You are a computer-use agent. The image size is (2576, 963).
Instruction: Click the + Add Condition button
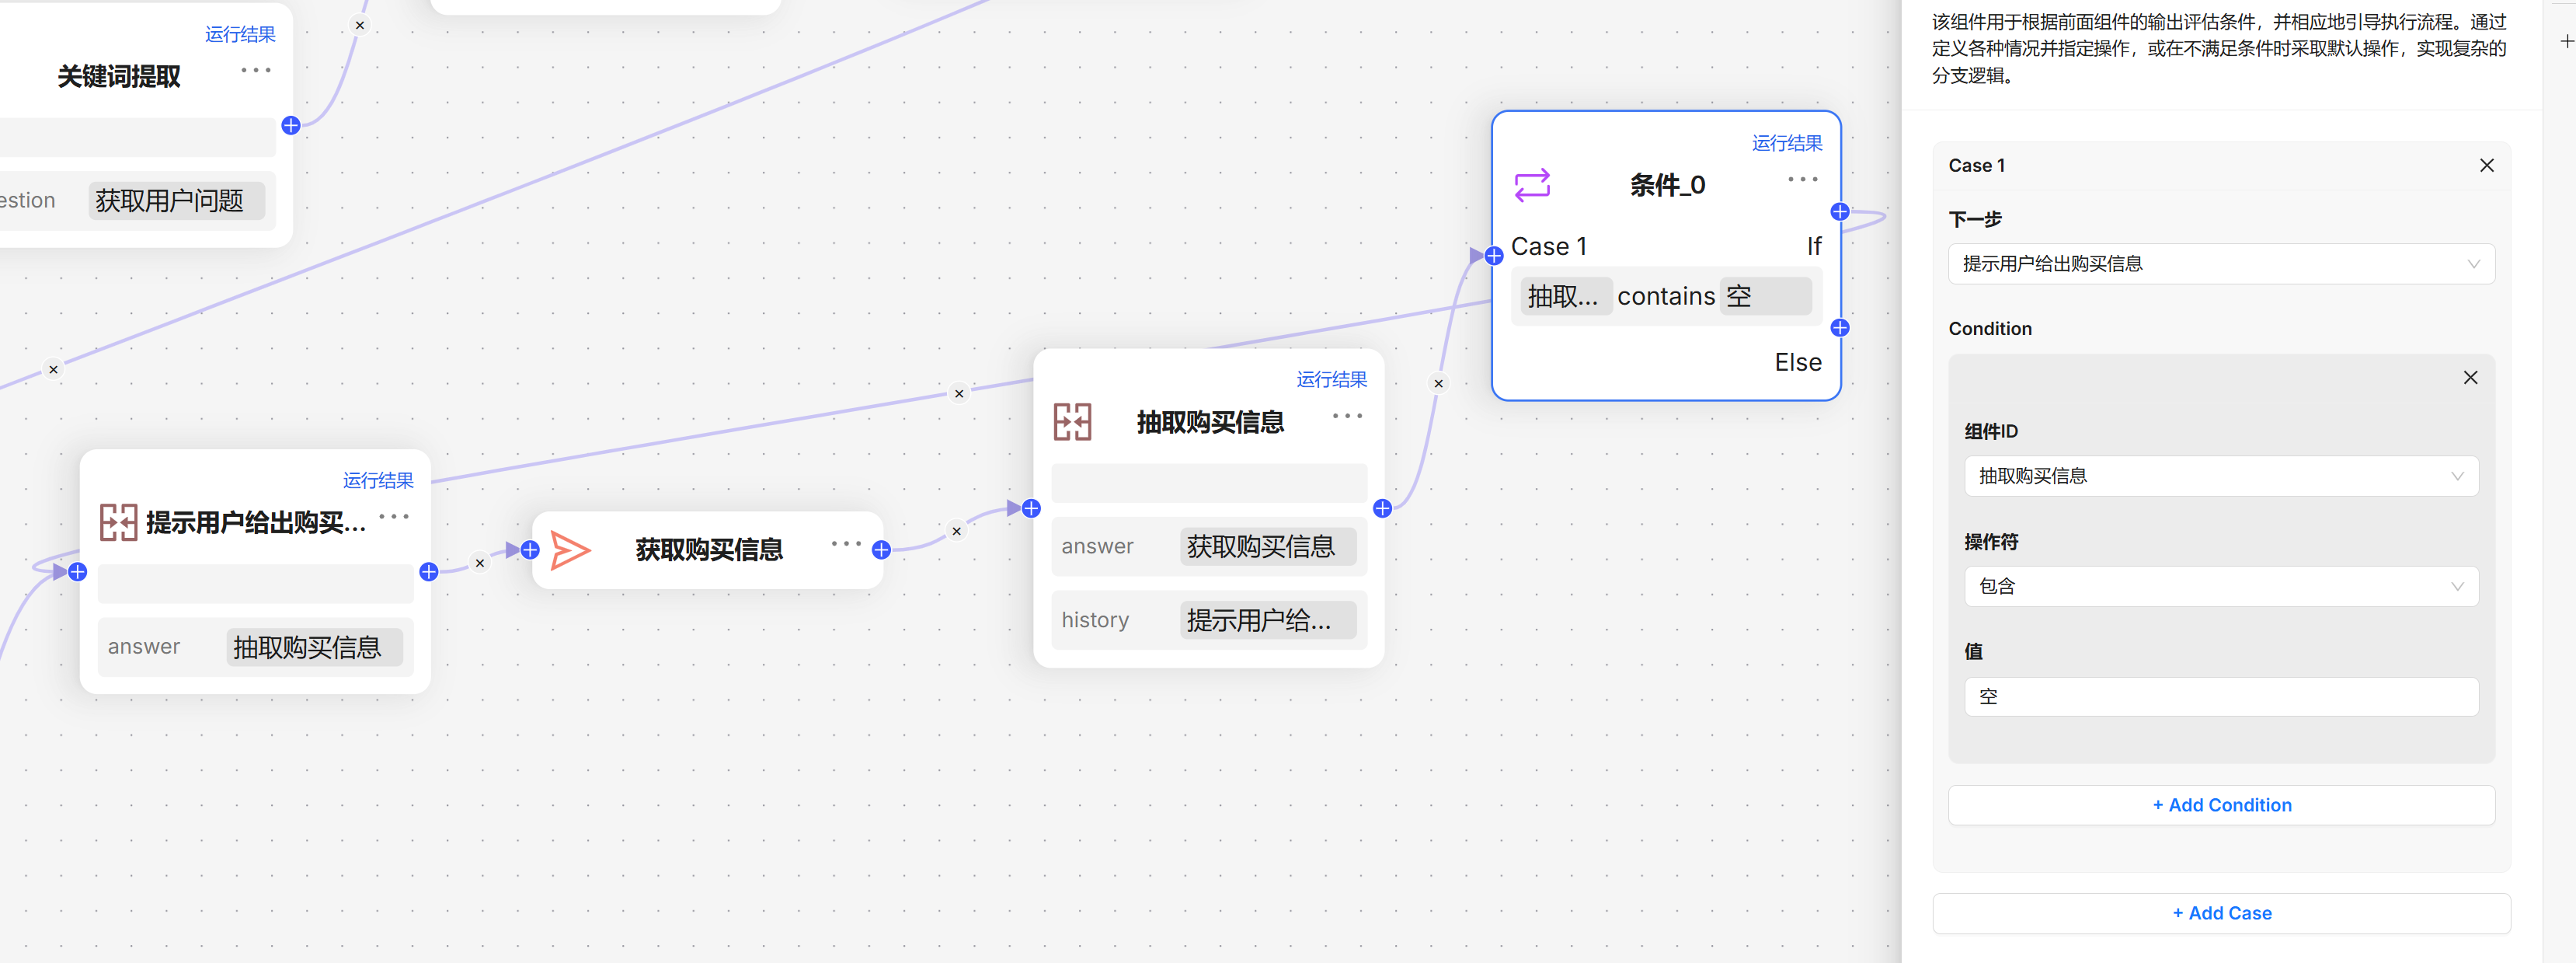click(x=2221, y=806)
